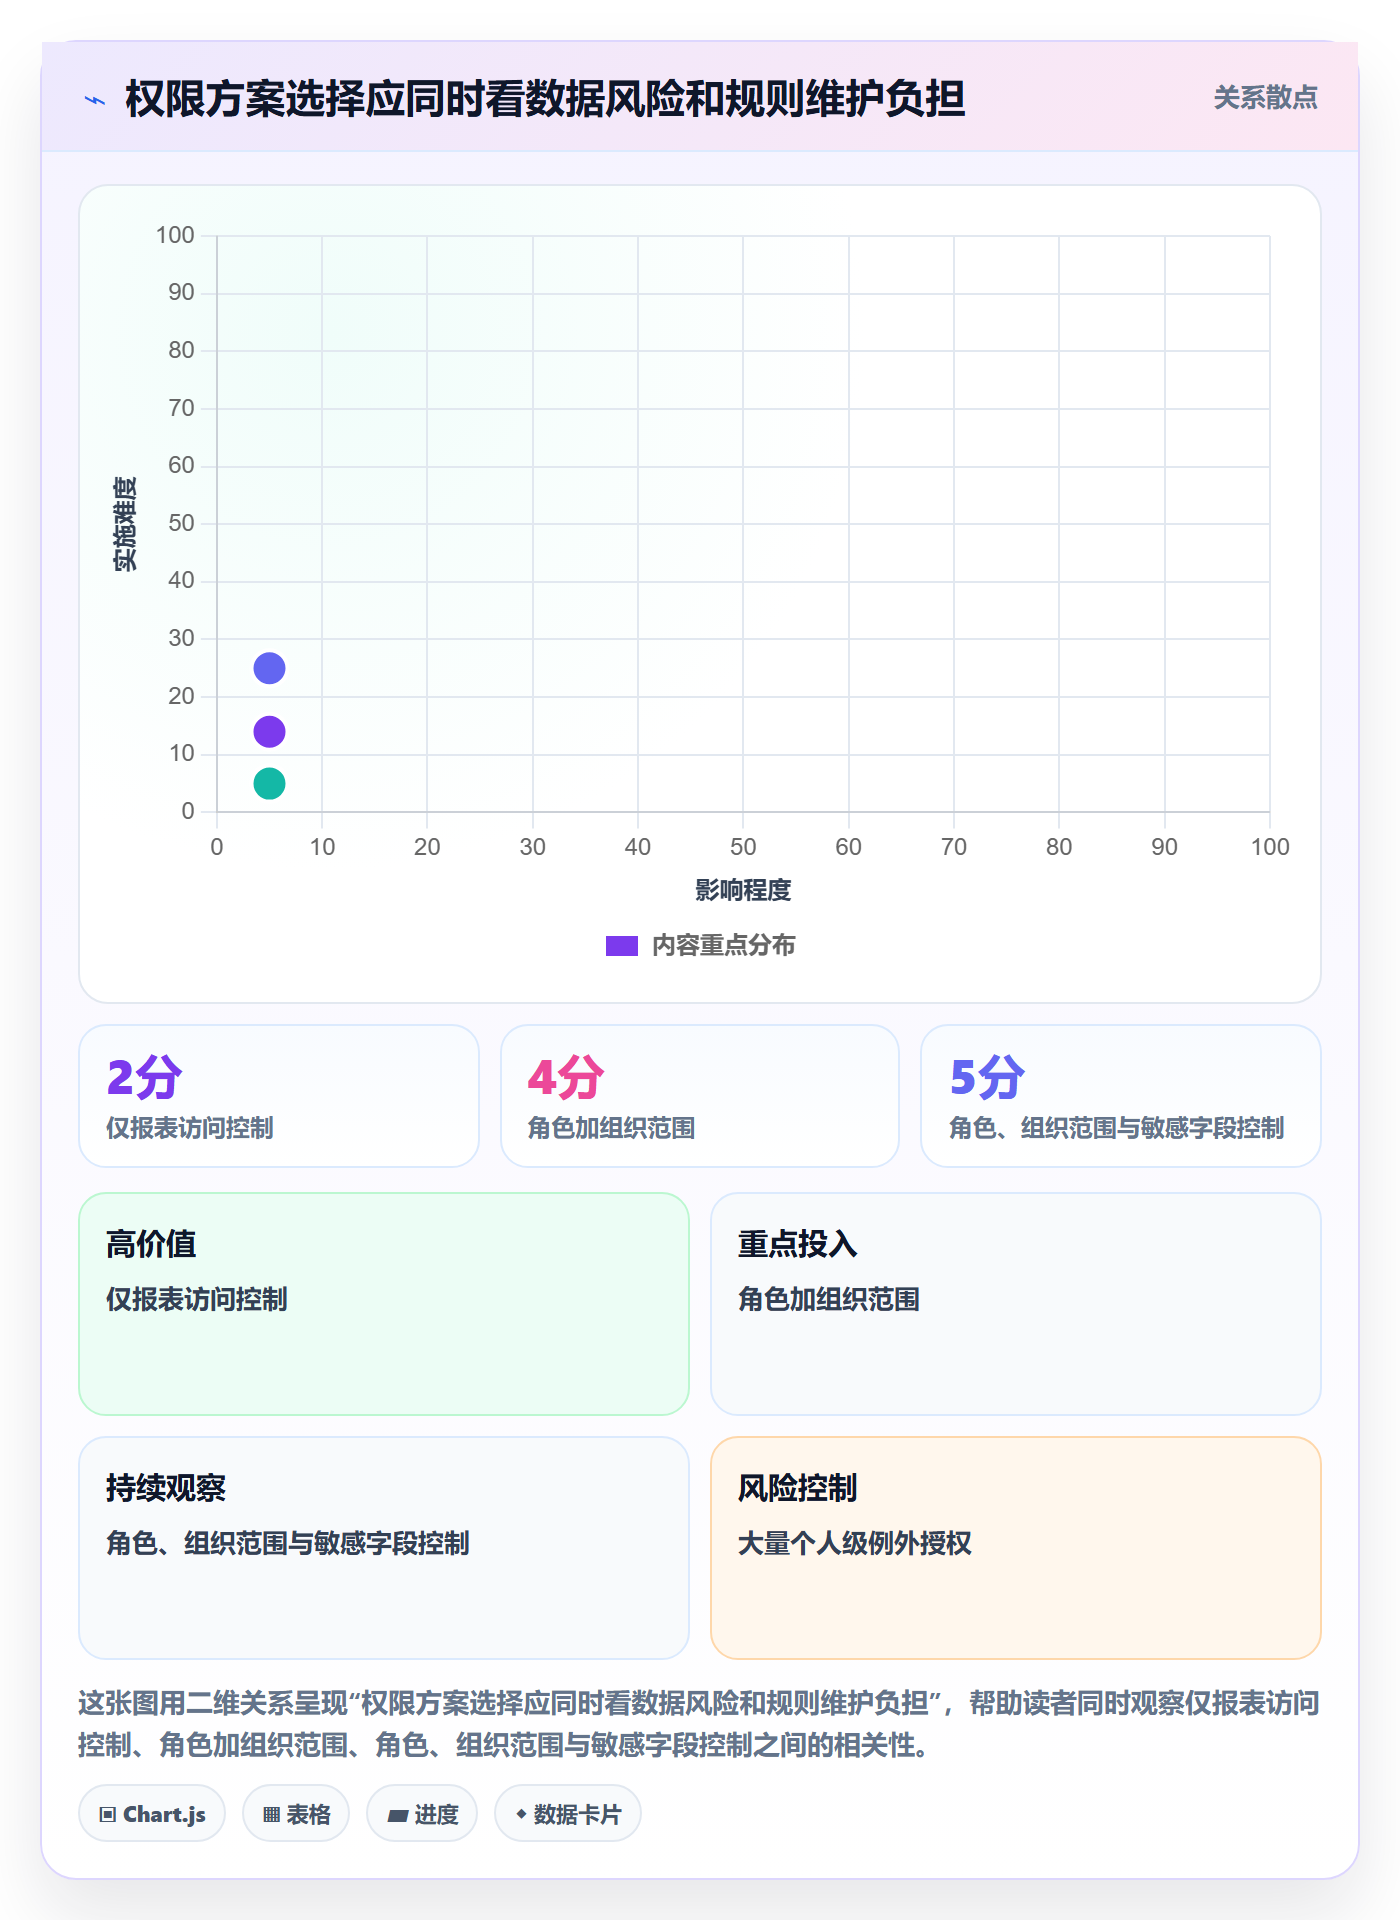Click 角色、组织范围与敏感字段控制 under 5分

(1116, 1128)
